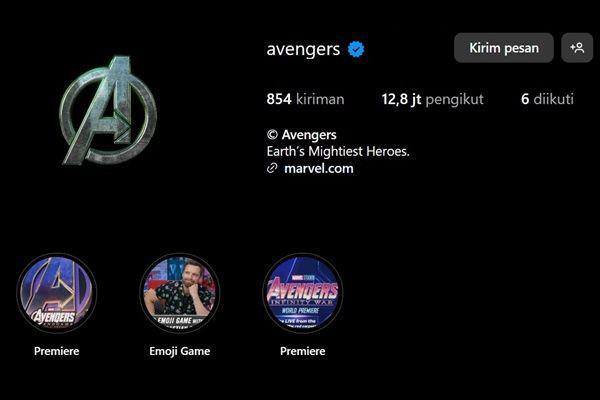View the 6 diikuti following list
600x400 pixels.
[x=547, y=99]
